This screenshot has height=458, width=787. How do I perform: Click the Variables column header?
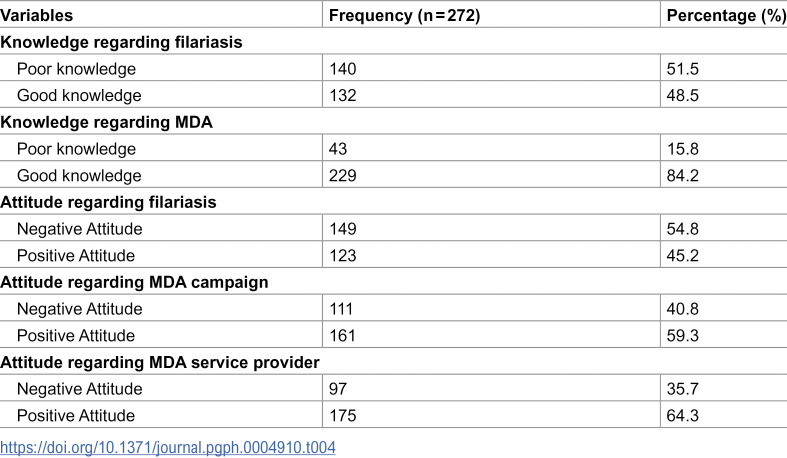click(37, 16)
